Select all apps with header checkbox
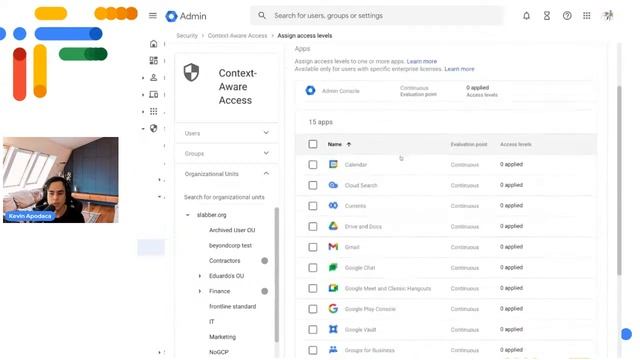Image resolution: width=640 pixels, height=360 pixels. click(313, 144)
